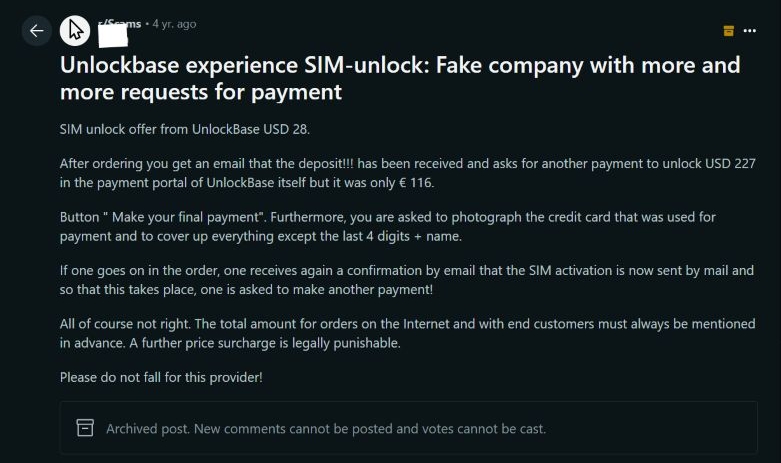Click the yellow archived box icon
This screenshot has width=781, height=463.
click(729, 31)
